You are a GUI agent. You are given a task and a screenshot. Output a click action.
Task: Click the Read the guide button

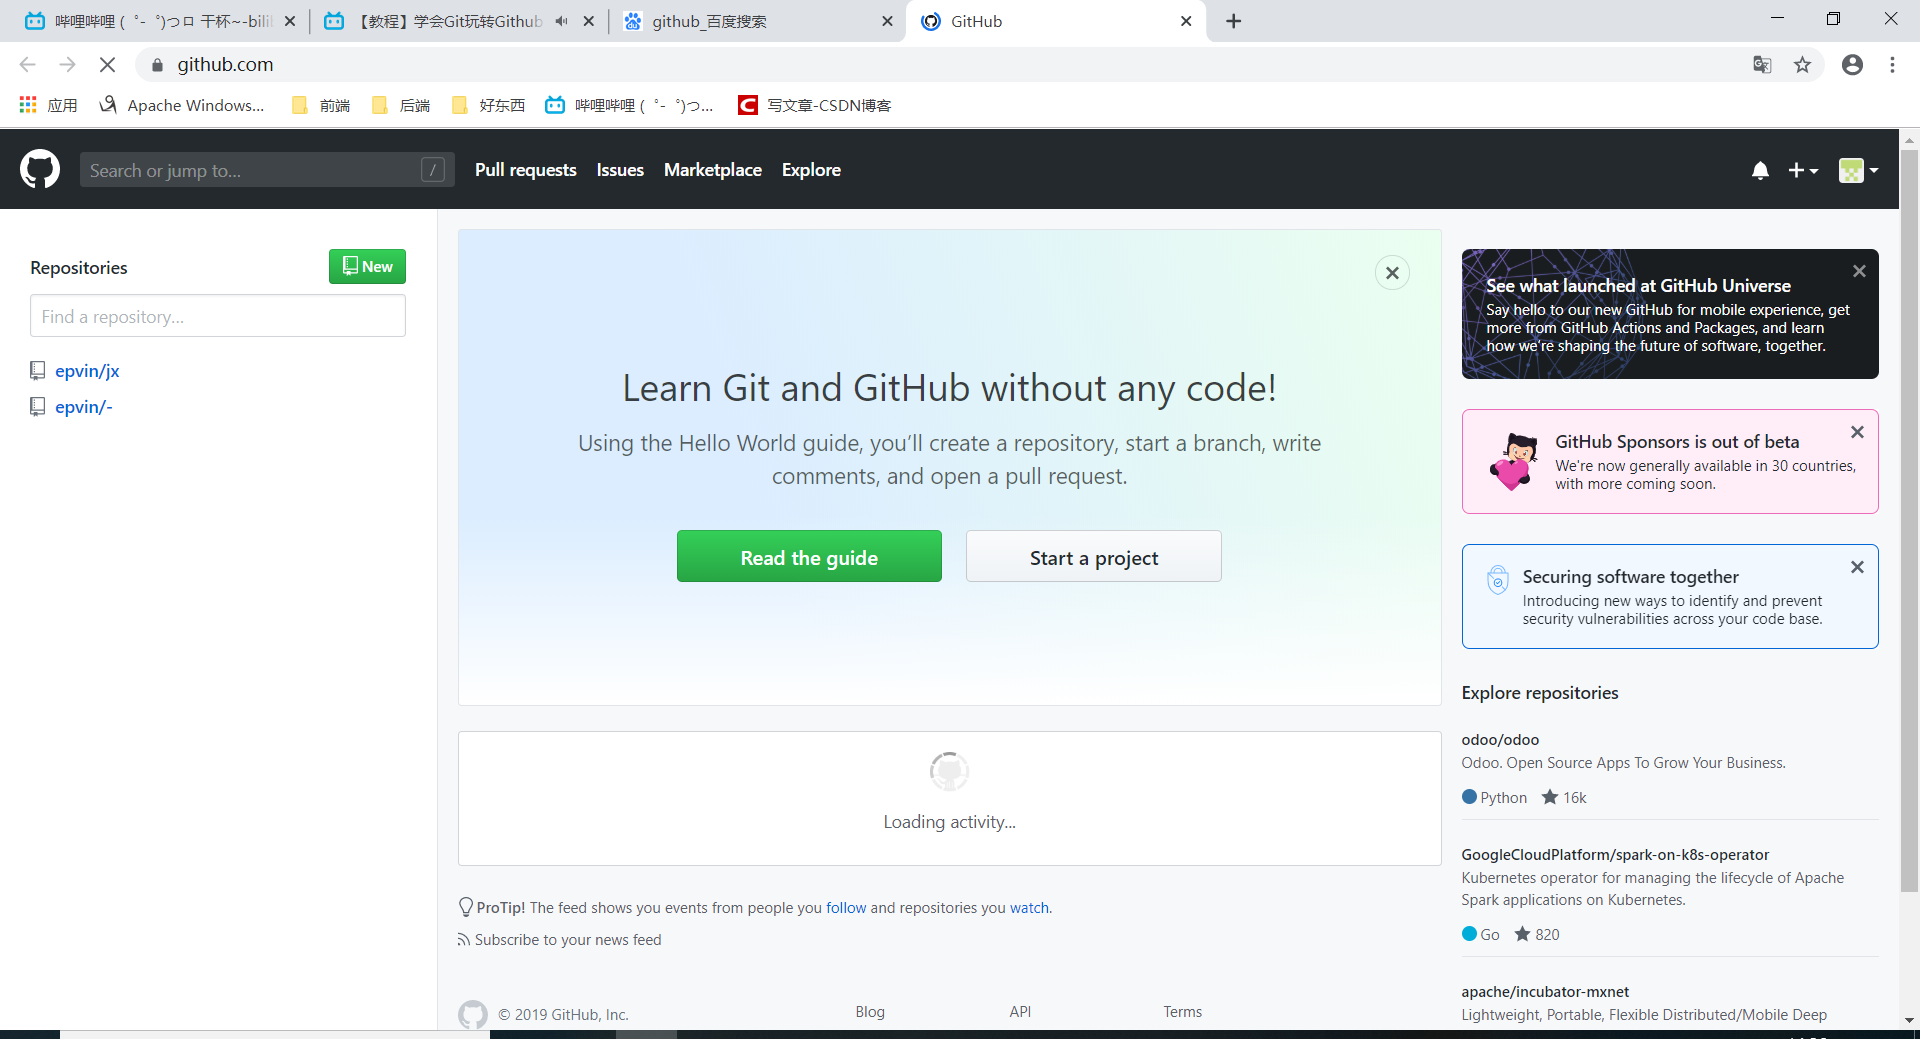(809, 557)
